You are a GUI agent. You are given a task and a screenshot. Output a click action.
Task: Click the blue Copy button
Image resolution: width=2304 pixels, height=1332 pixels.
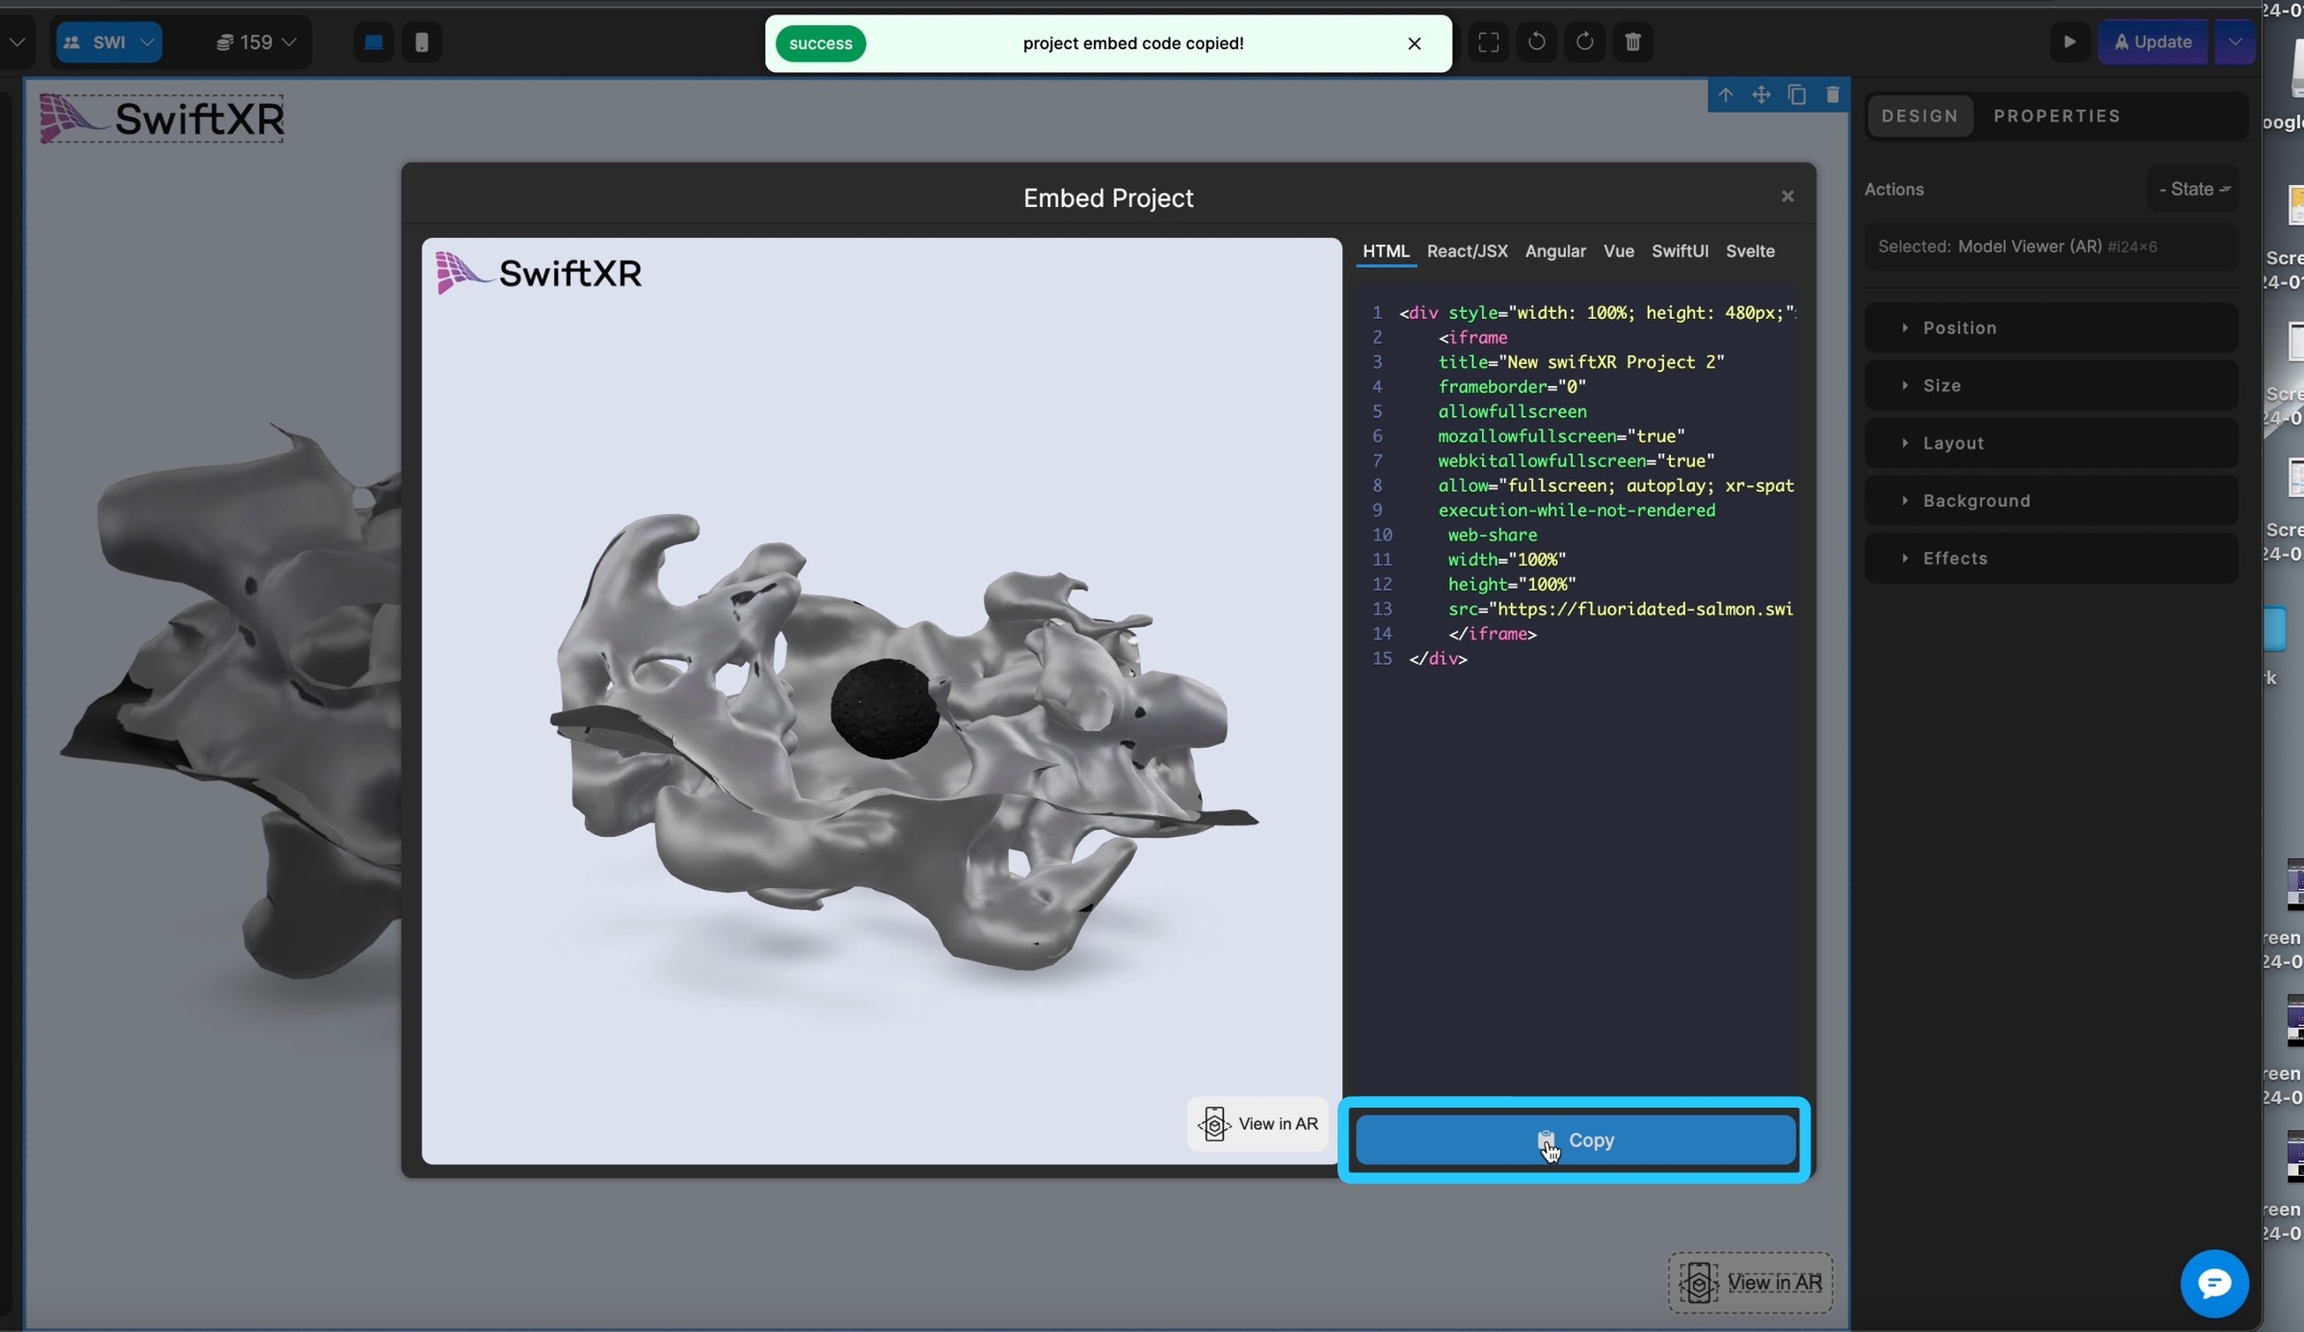point(1575,1140)
